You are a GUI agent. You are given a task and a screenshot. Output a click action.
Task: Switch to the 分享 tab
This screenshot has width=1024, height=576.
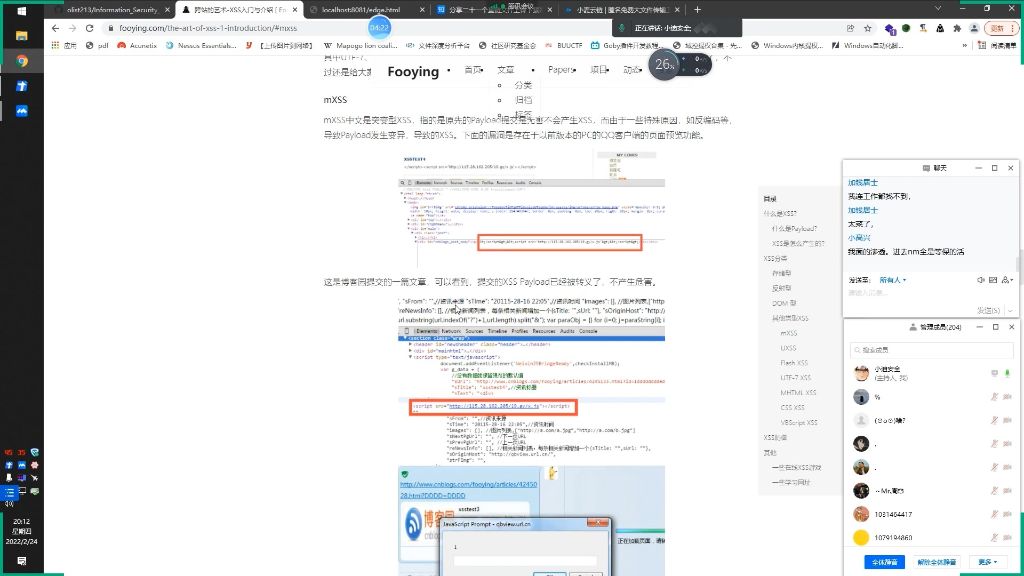[x=494, y=10]
